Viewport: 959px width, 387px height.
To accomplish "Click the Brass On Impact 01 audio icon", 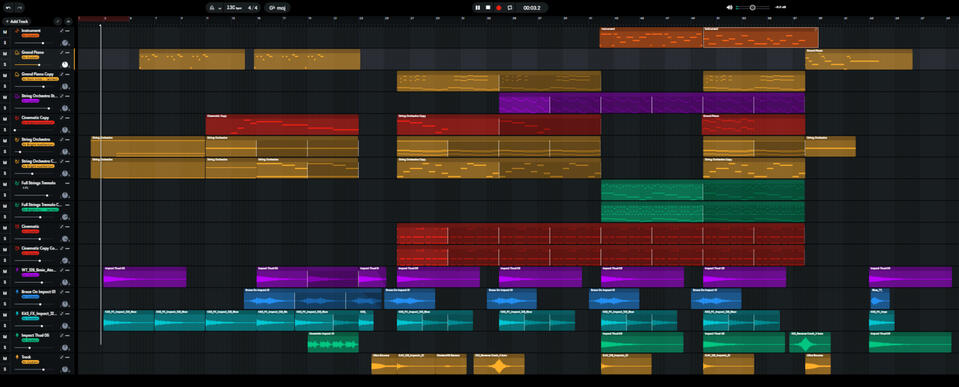I will click(x=17, y=292).
